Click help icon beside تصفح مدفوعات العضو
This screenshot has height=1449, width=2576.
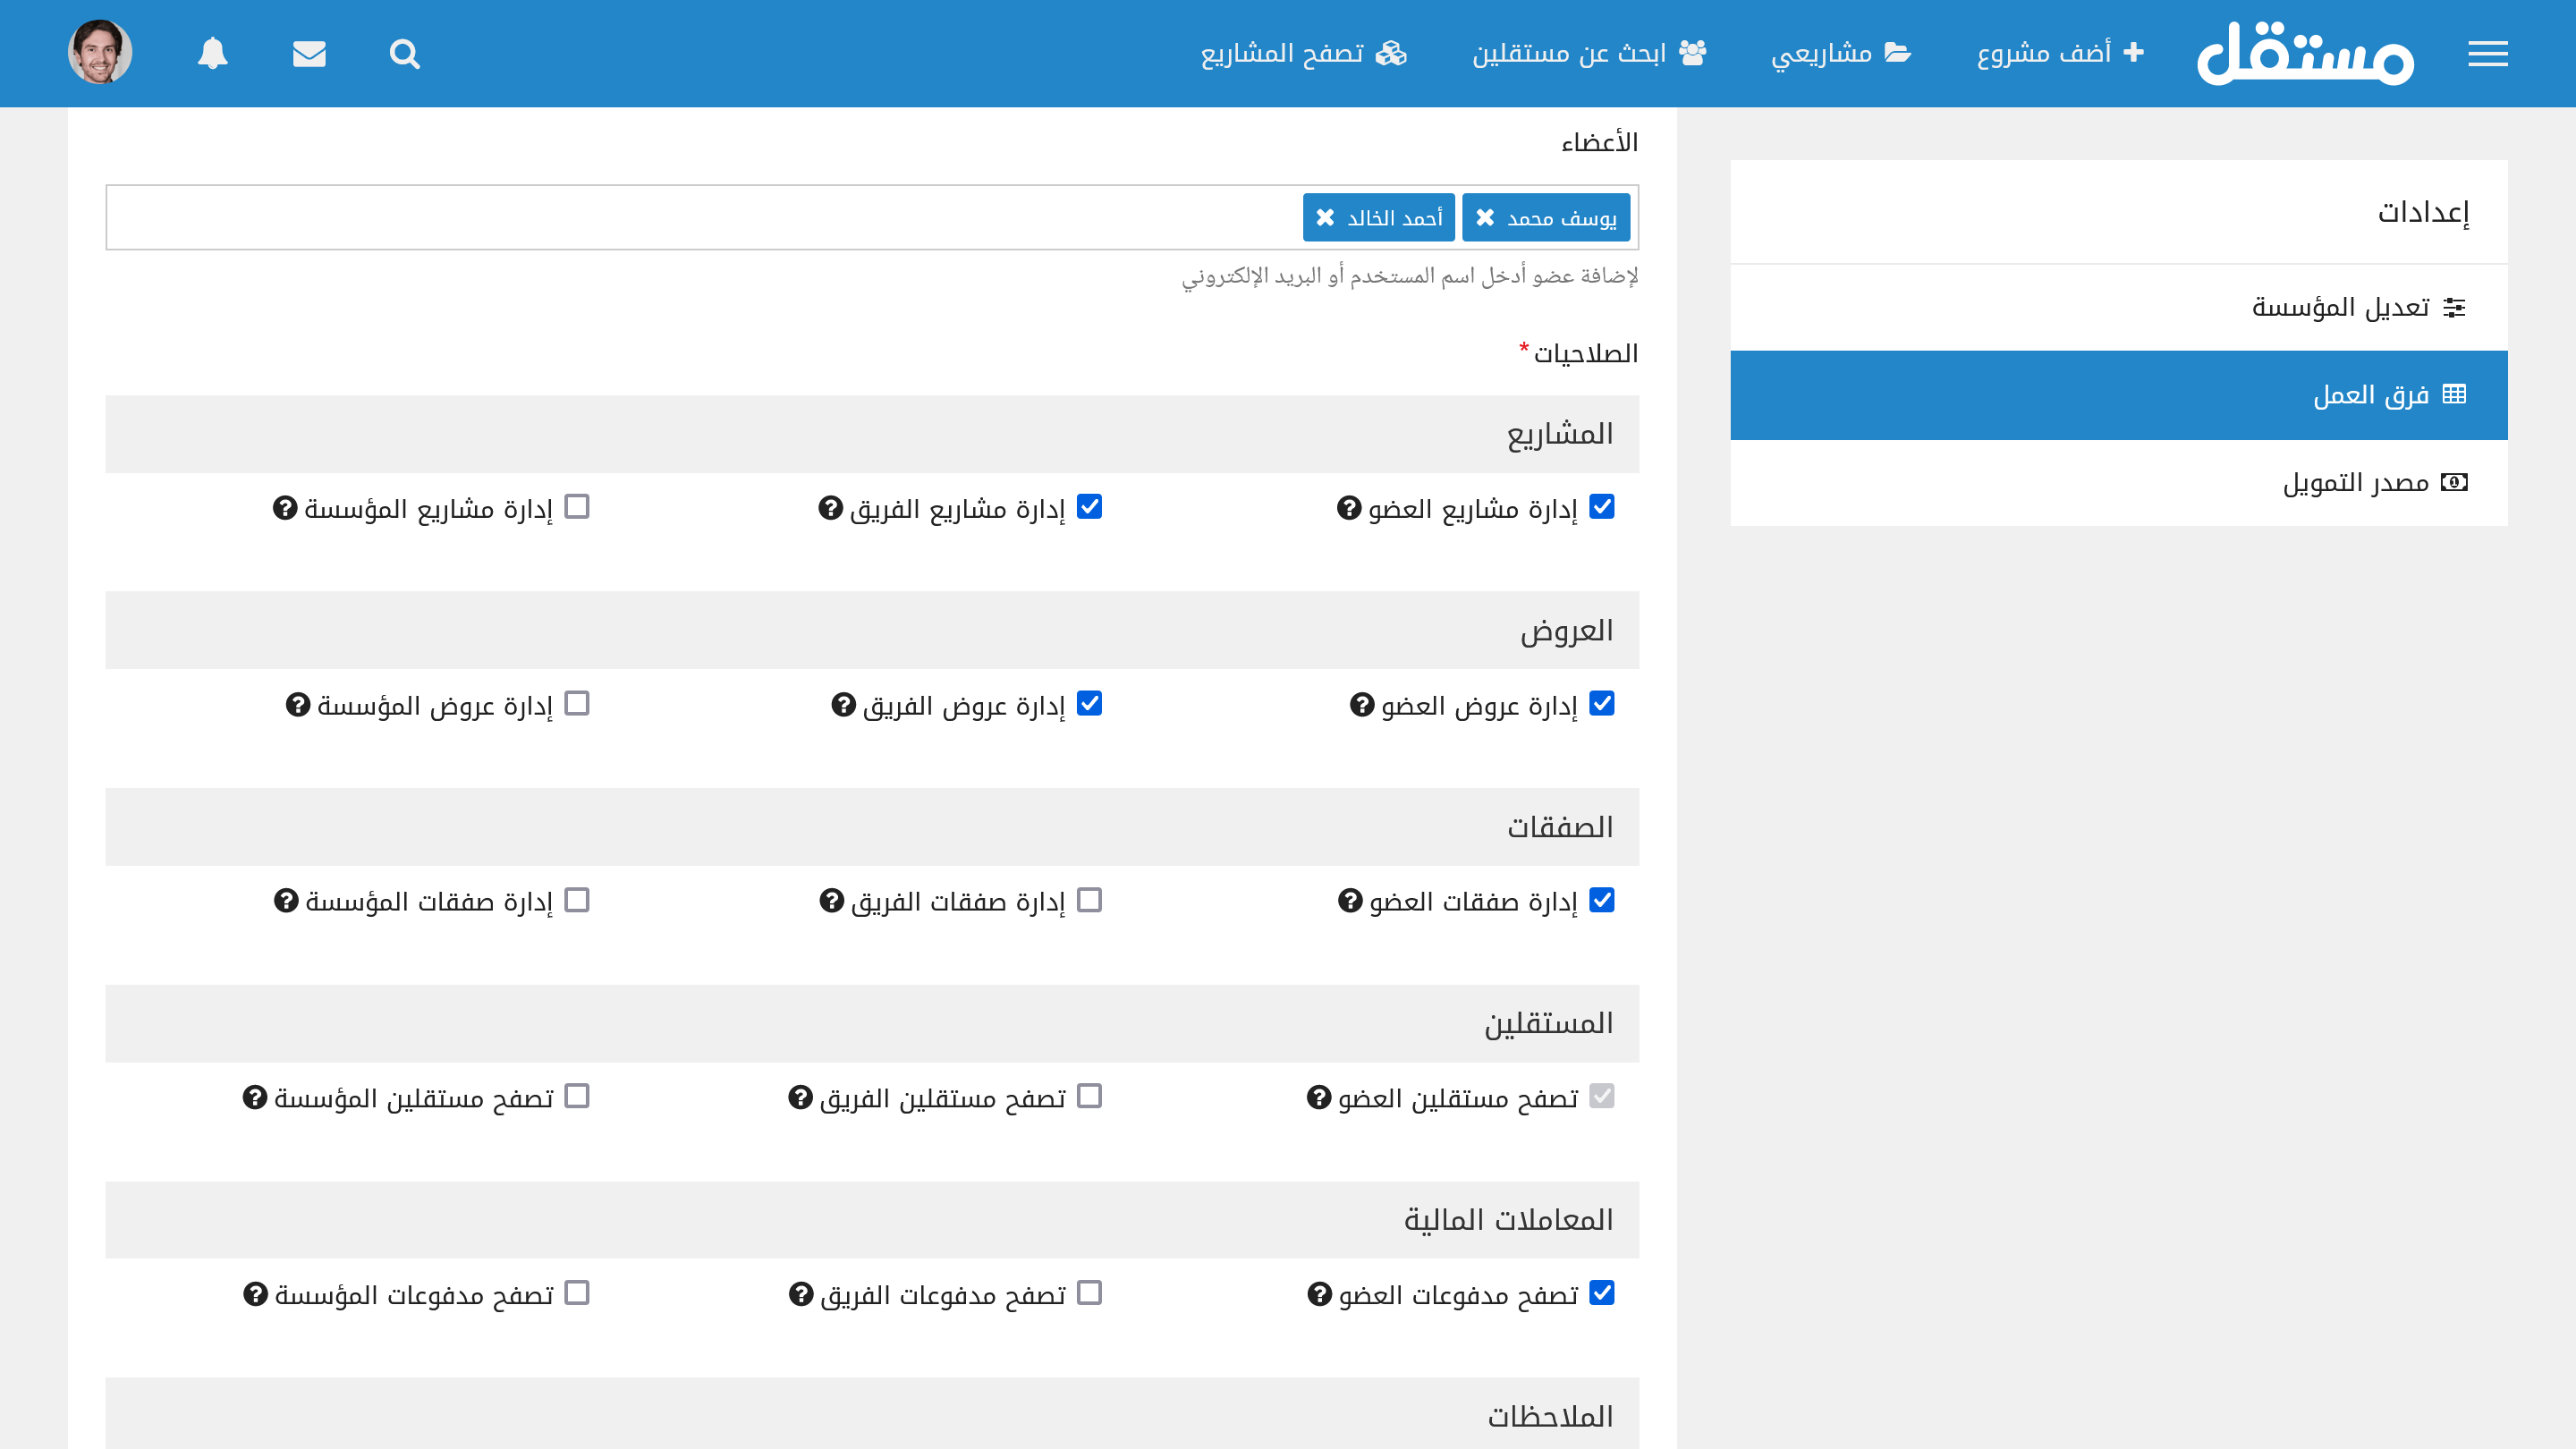pyautogui.click(x=1319, y=1294)
